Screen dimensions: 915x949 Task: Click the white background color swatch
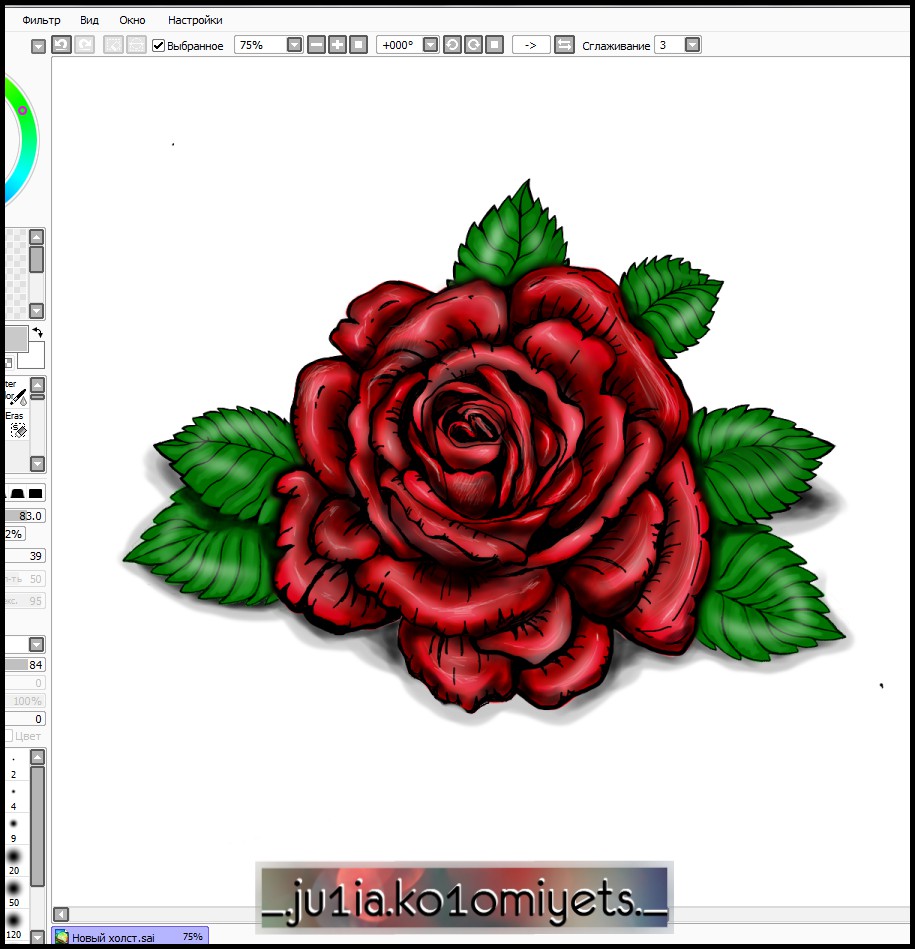pyautogui.click(x=31, y=356)
